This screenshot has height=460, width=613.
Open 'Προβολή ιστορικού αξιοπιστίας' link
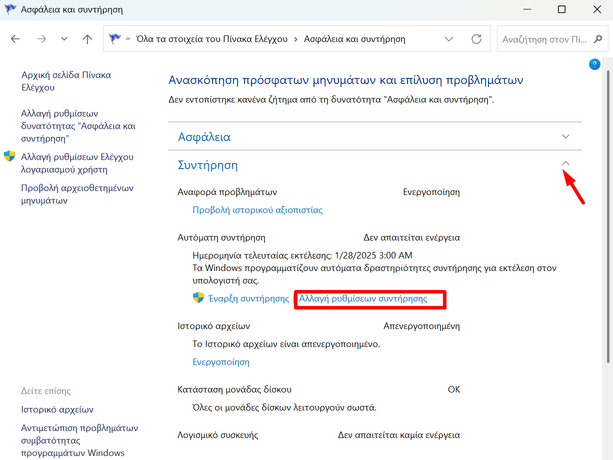point(258,210)
